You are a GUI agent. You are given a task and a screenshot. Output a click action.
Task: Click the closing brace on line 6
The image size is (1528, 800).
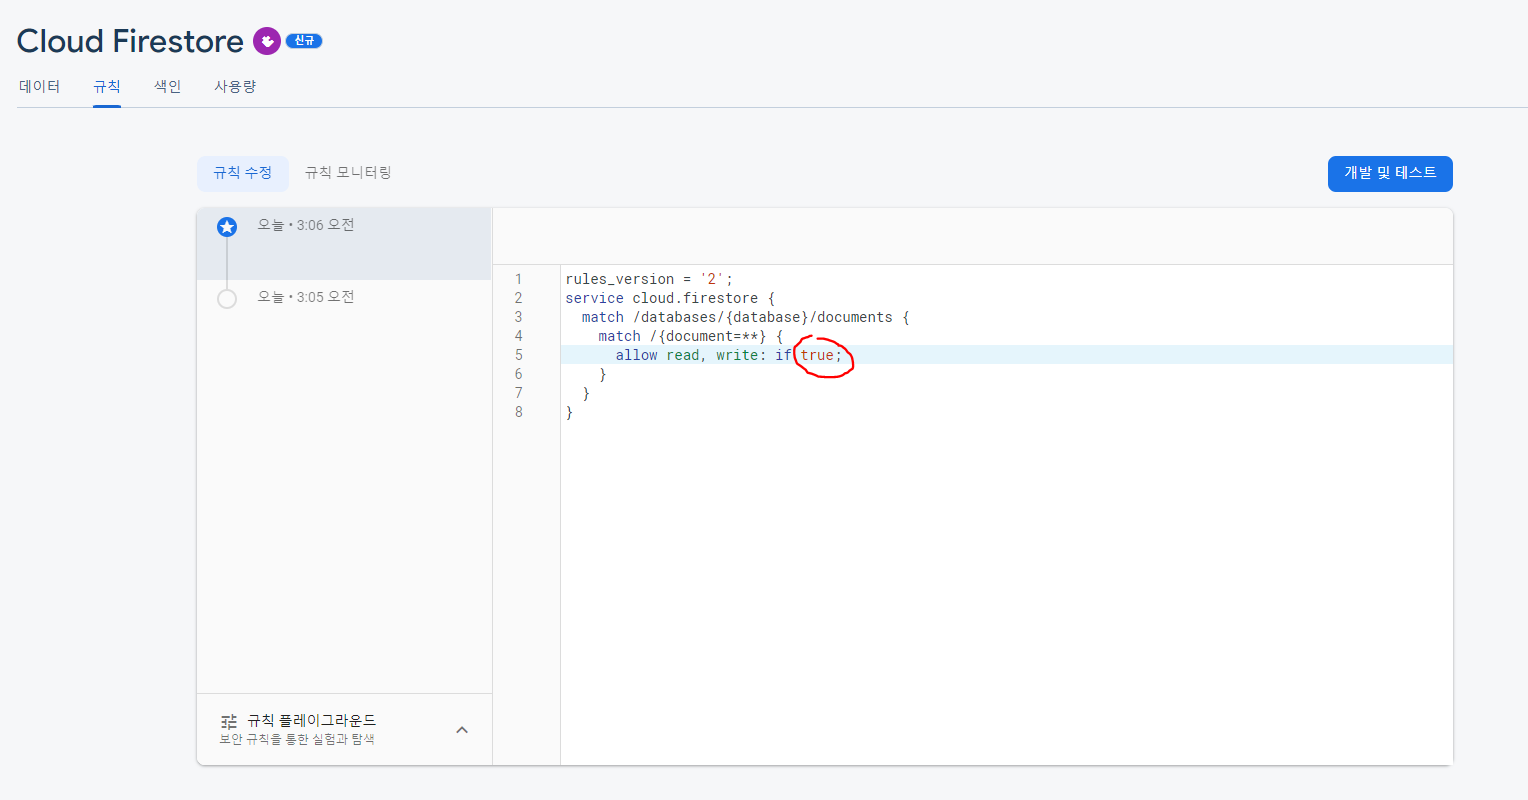pyautogui.click(x=603, y=374)
